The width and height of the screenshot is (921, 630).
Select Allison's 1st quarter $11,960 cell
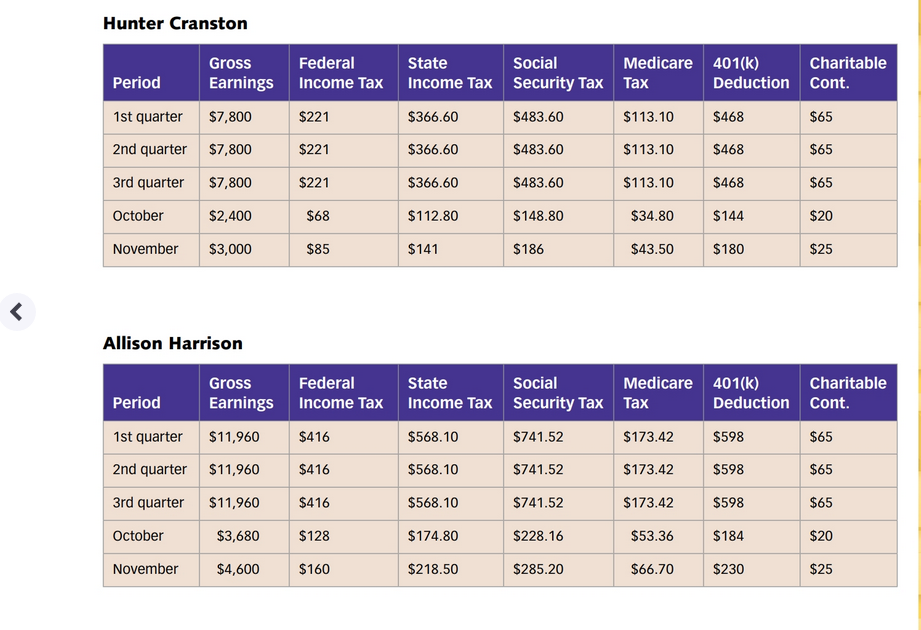(234, 437)
